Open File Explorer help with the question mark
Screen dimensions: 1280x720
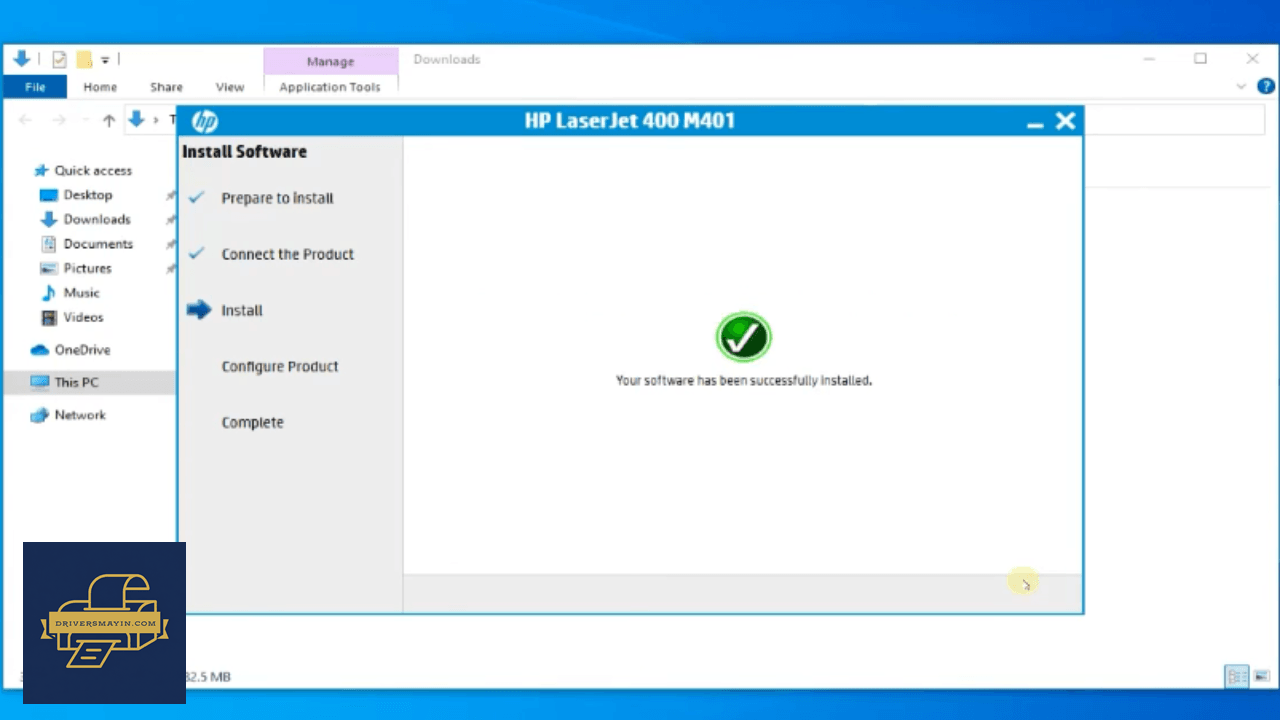[1266, 87]
